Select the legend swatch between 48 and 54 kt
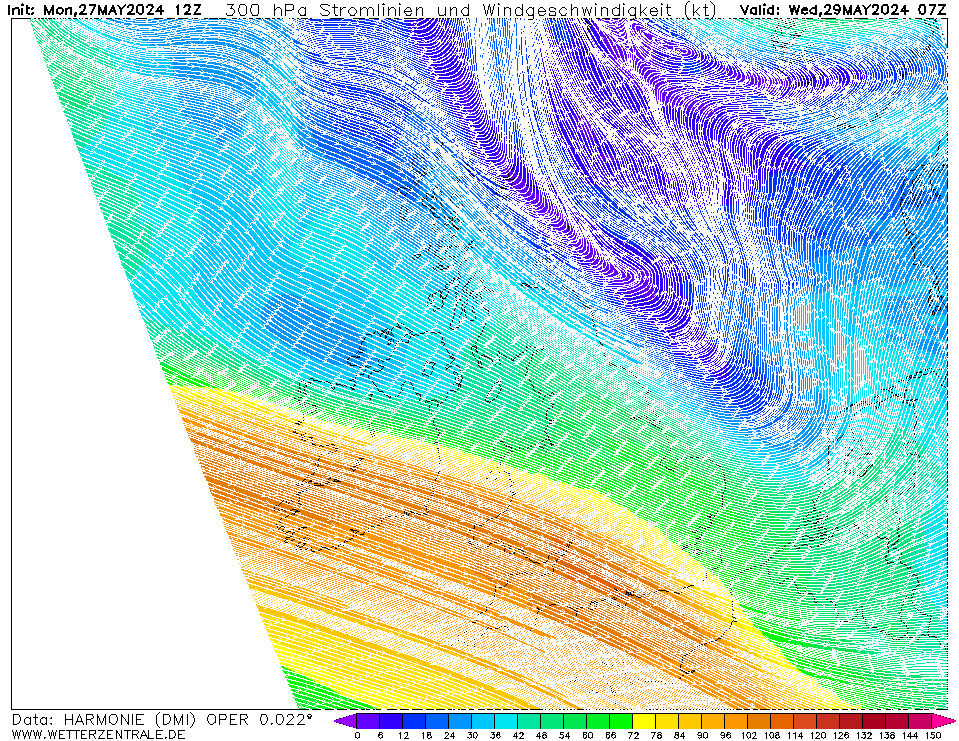The image size is (959, 741). coord(552,721)
